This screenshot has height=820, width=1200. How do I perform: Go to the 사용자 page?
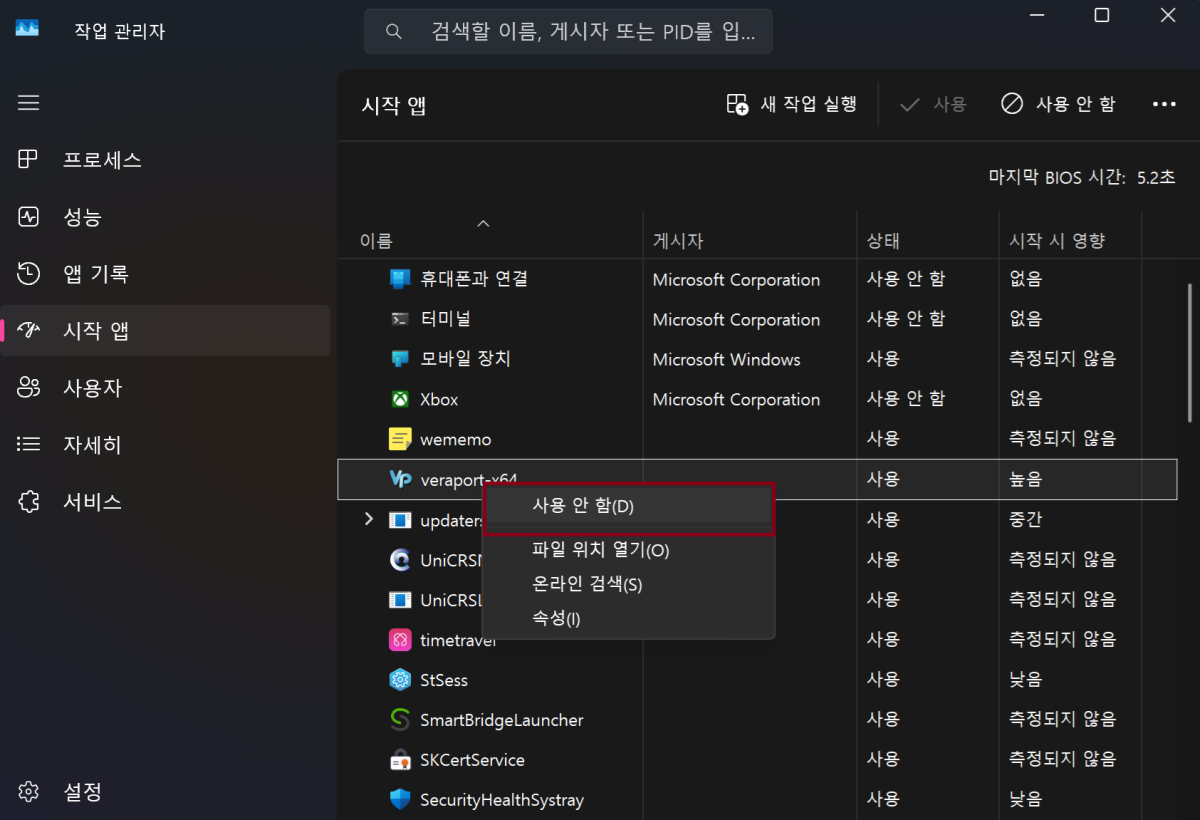tap(165, 388)
